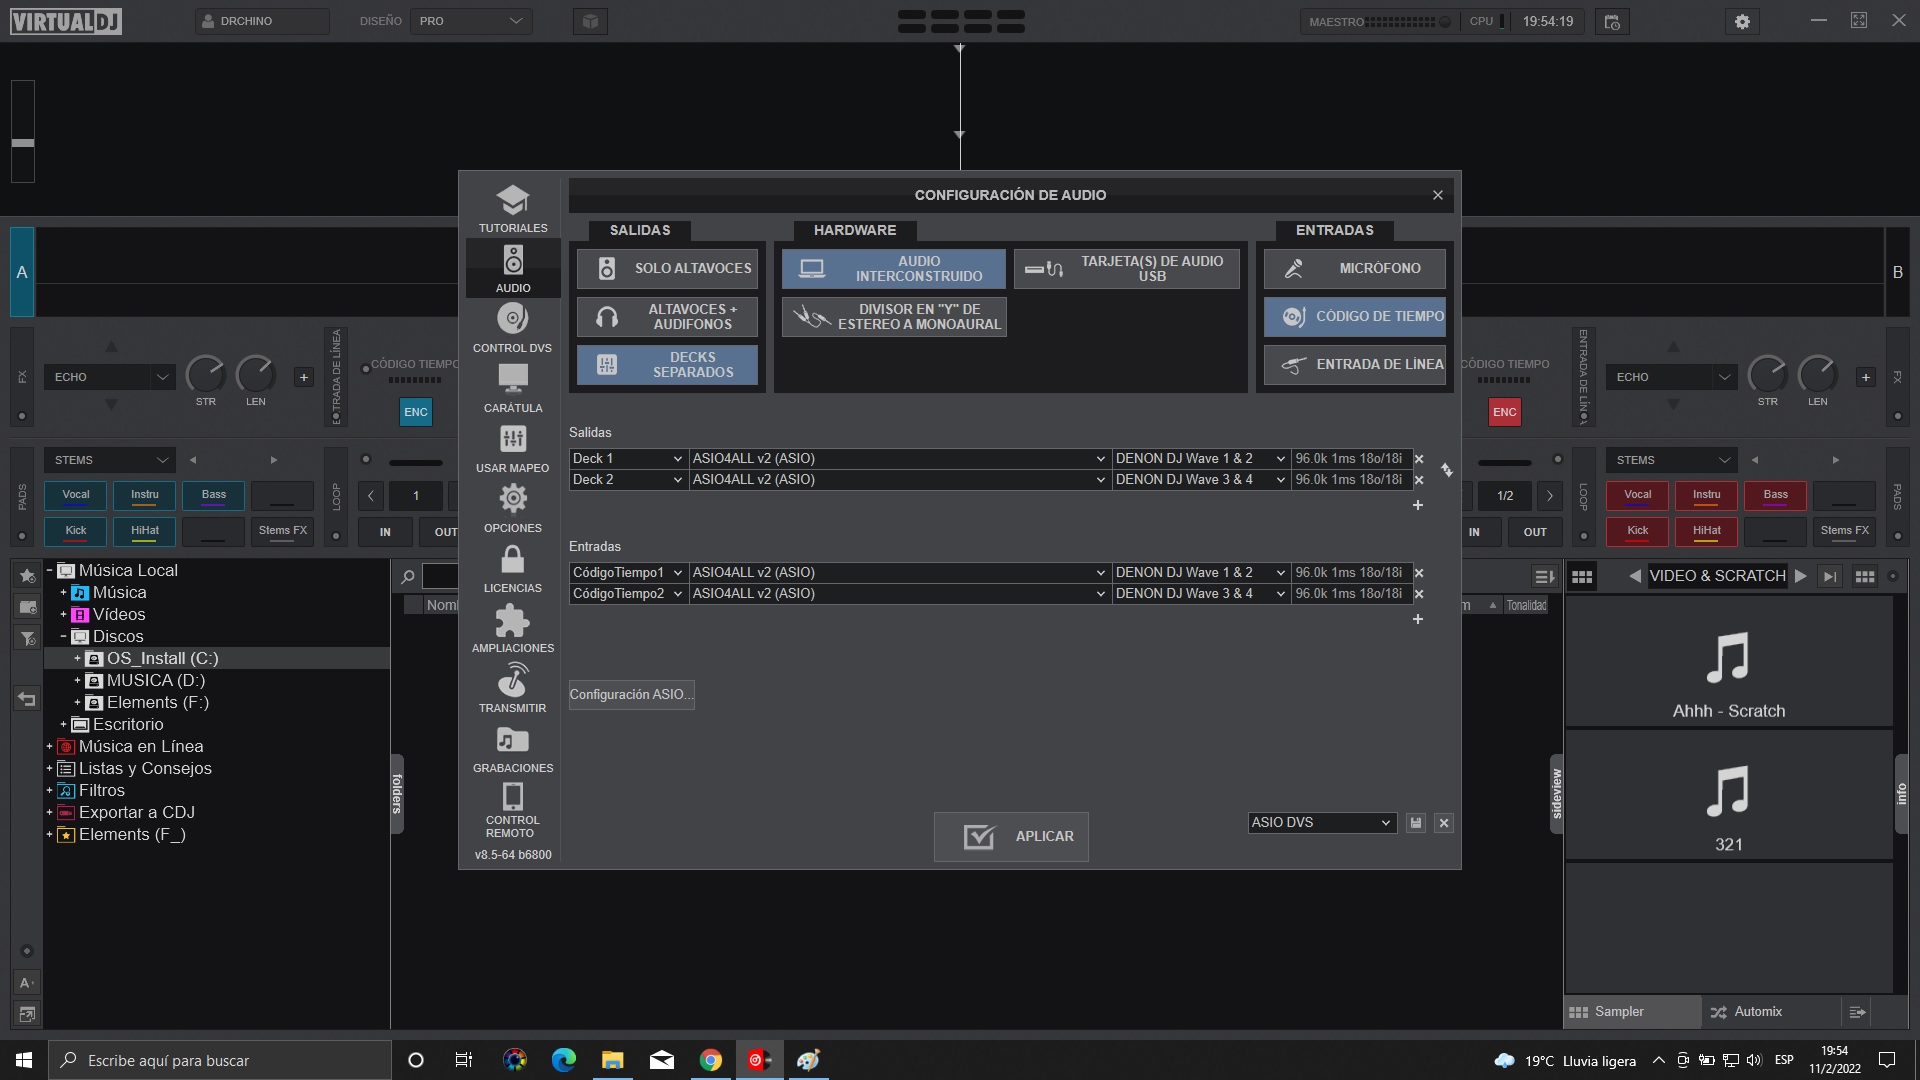Switch to the Automix tab
The image size is (1920, 1080).
[x=1757, y=1011]
